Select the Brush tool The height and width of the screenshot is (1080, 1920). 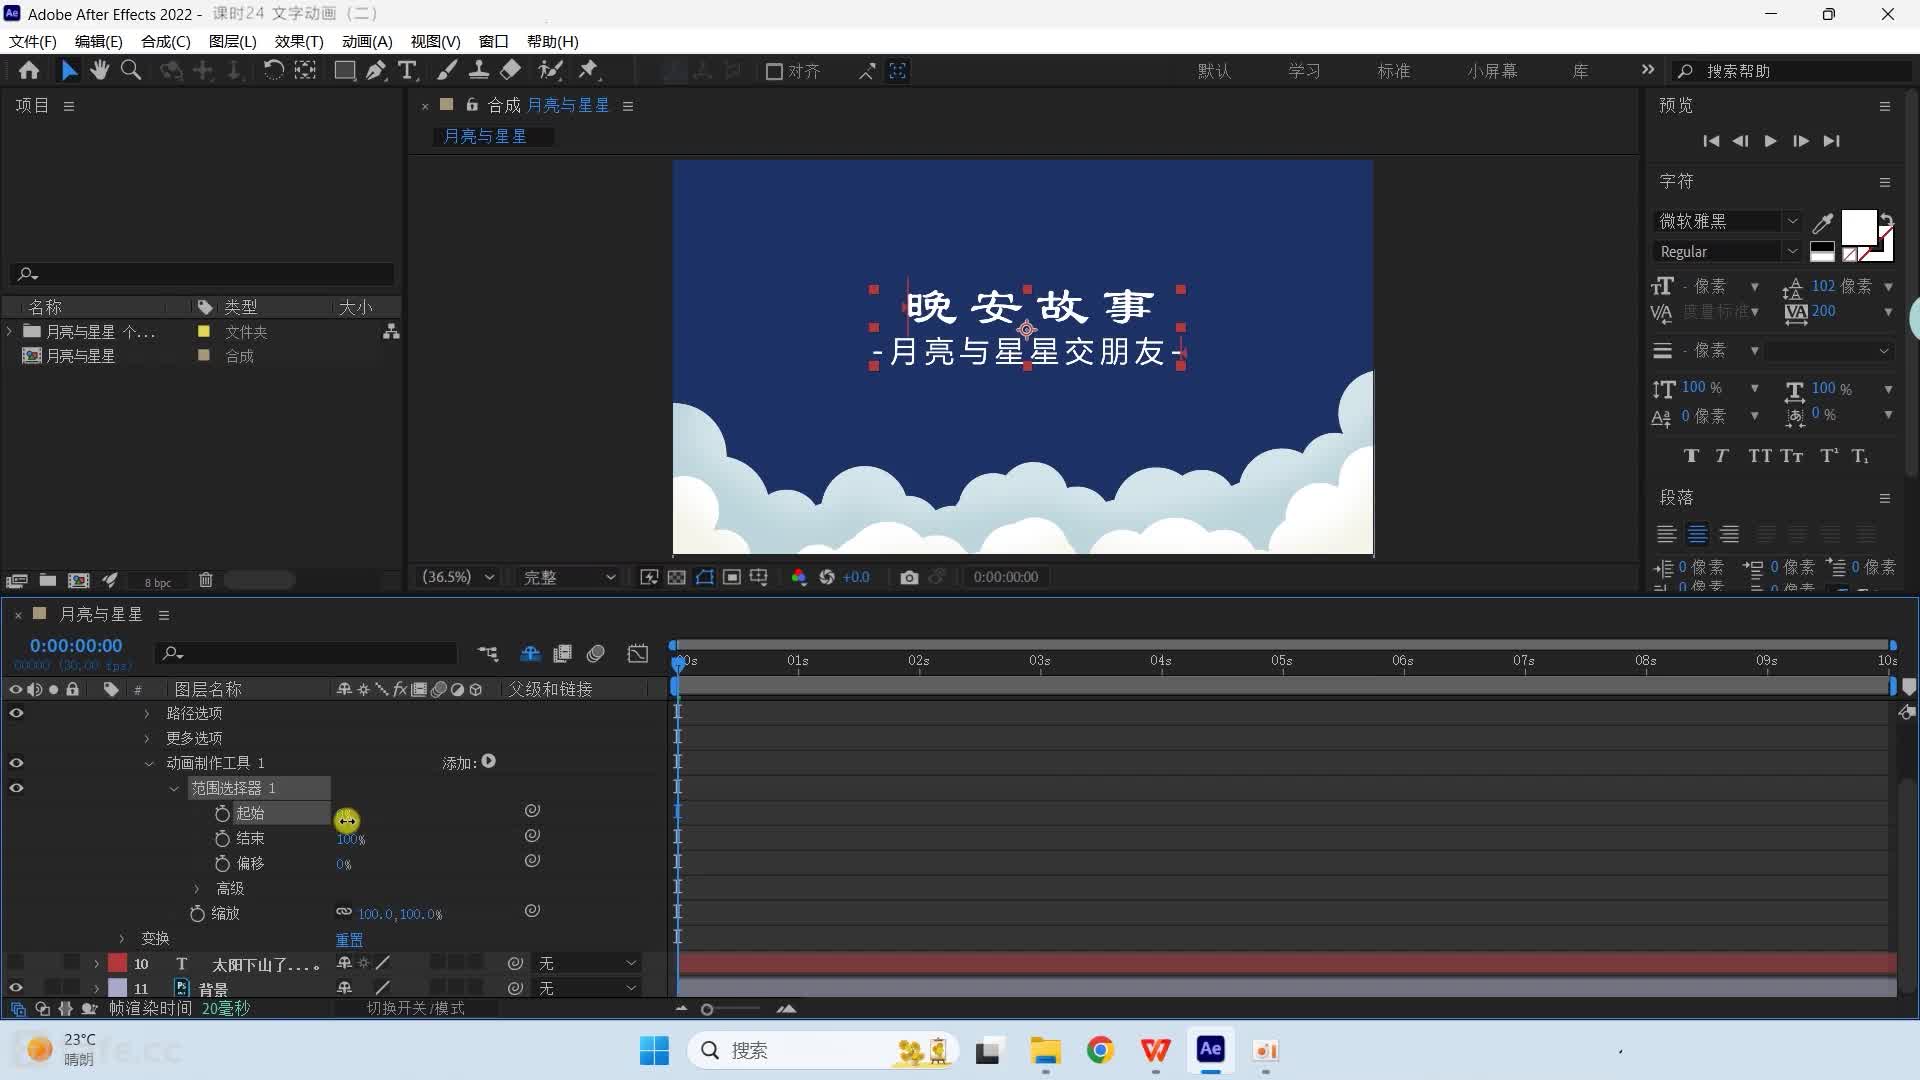(x=447, y=71)
